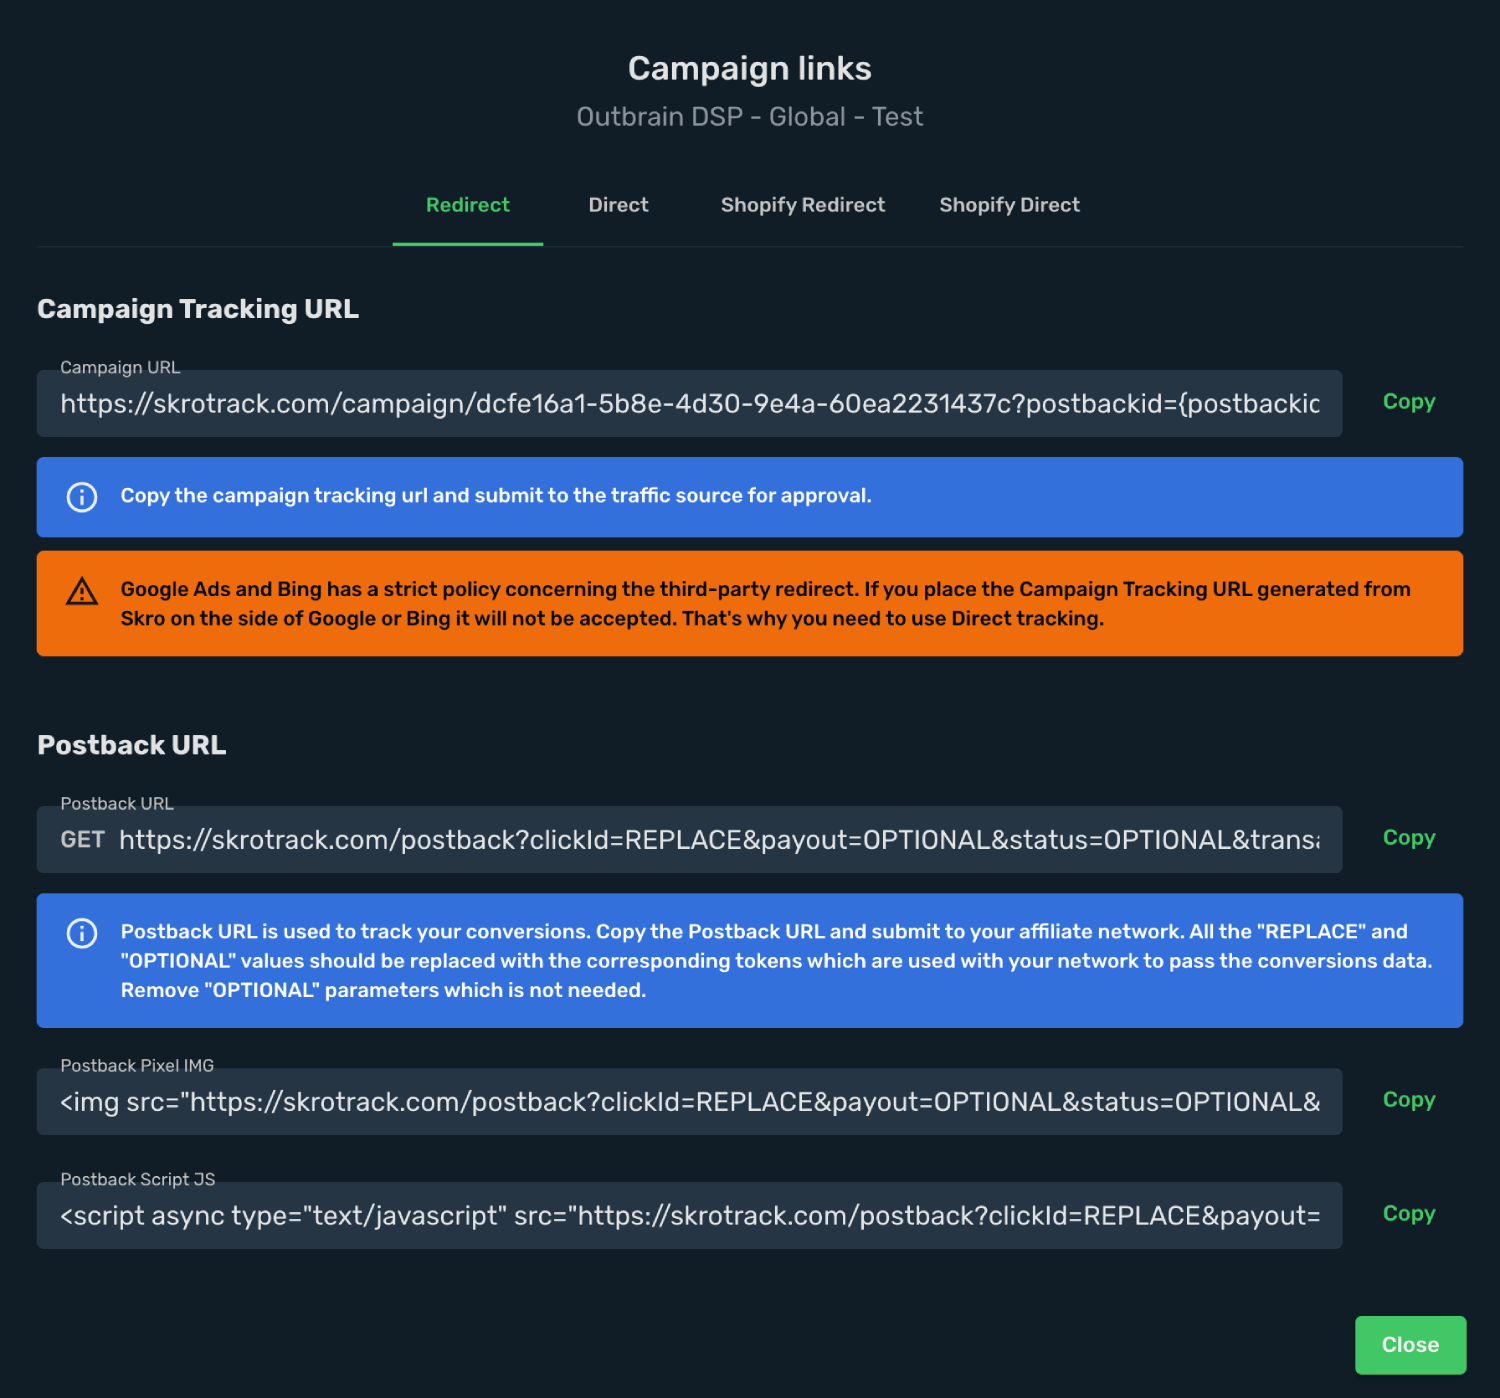Switch to the Redirect tab
The image size is (1500, 1398).
point(468,205)
